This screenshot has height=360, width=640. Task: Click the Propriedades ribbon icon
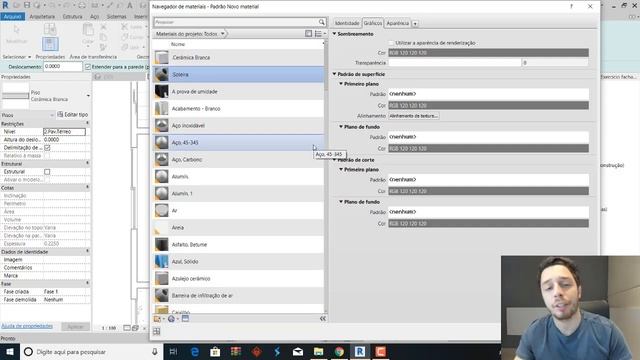point(50,44)
